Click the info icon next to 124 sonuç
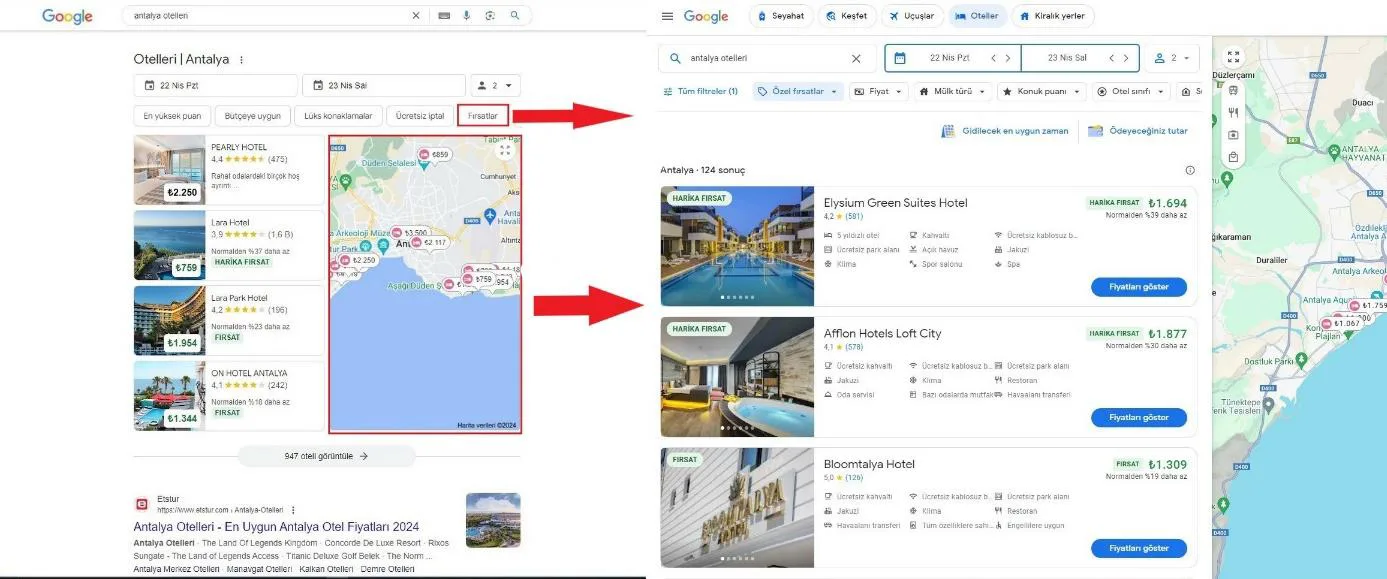 coord(1190,170)
